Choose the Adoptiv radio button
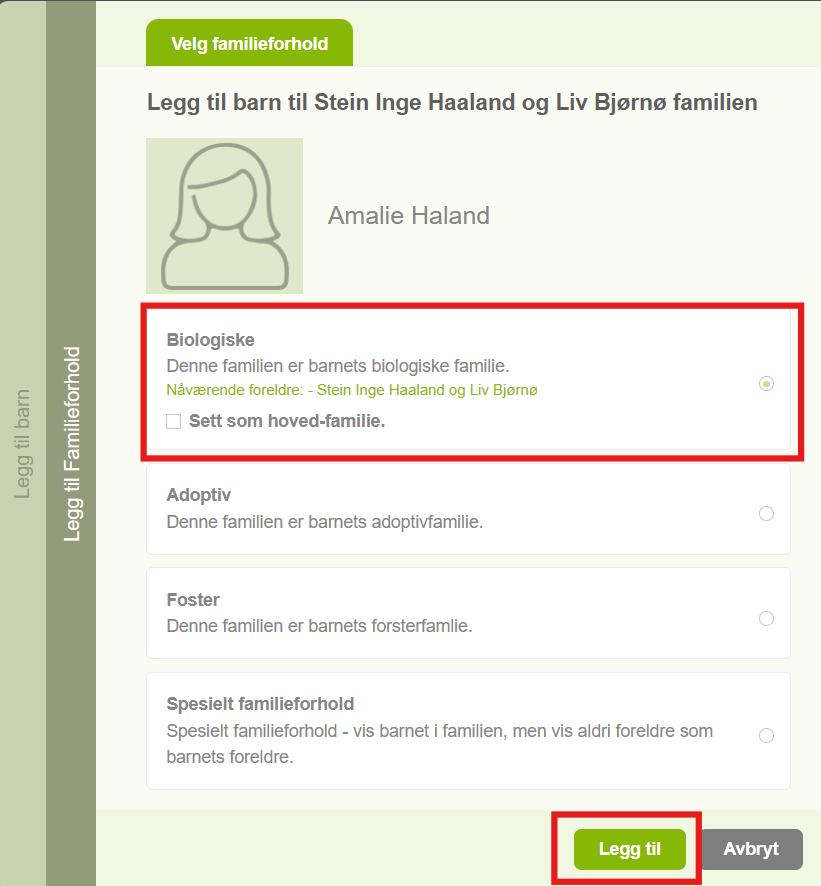The width and height of the screenshot is (821, 886). point(766,514)
